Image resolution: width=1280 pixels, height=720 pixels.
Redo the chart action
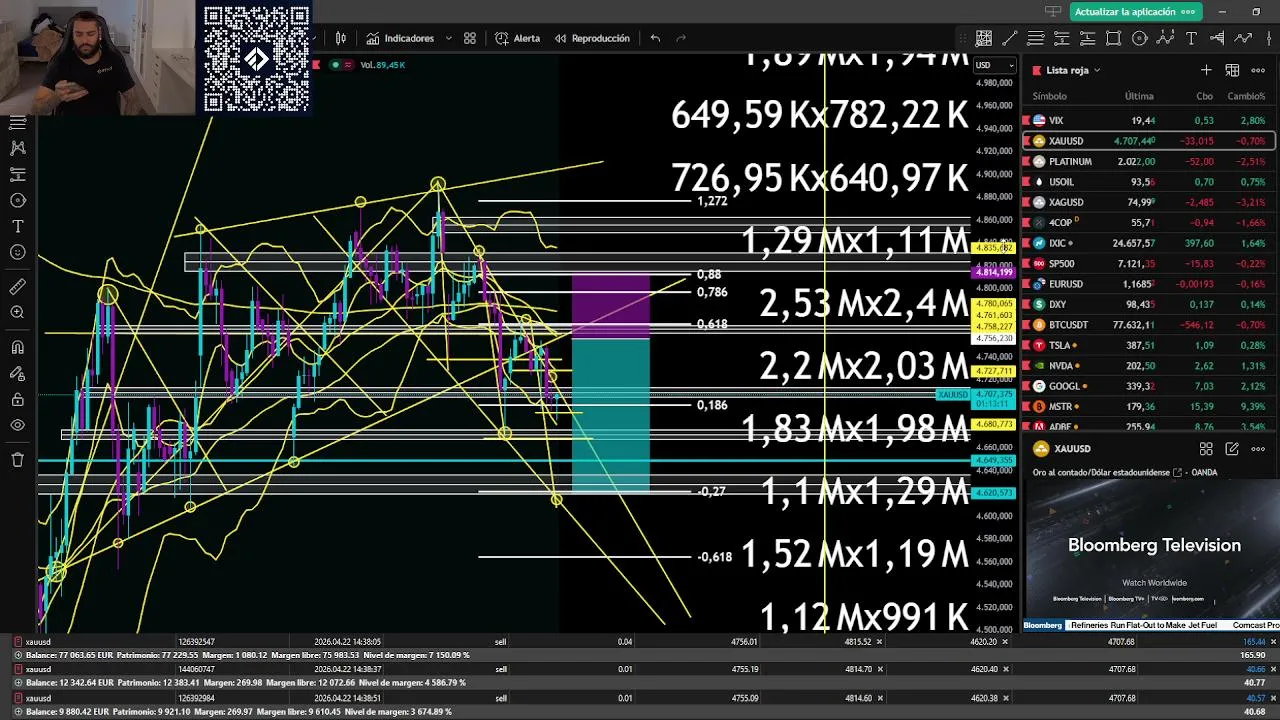(681, 38)
